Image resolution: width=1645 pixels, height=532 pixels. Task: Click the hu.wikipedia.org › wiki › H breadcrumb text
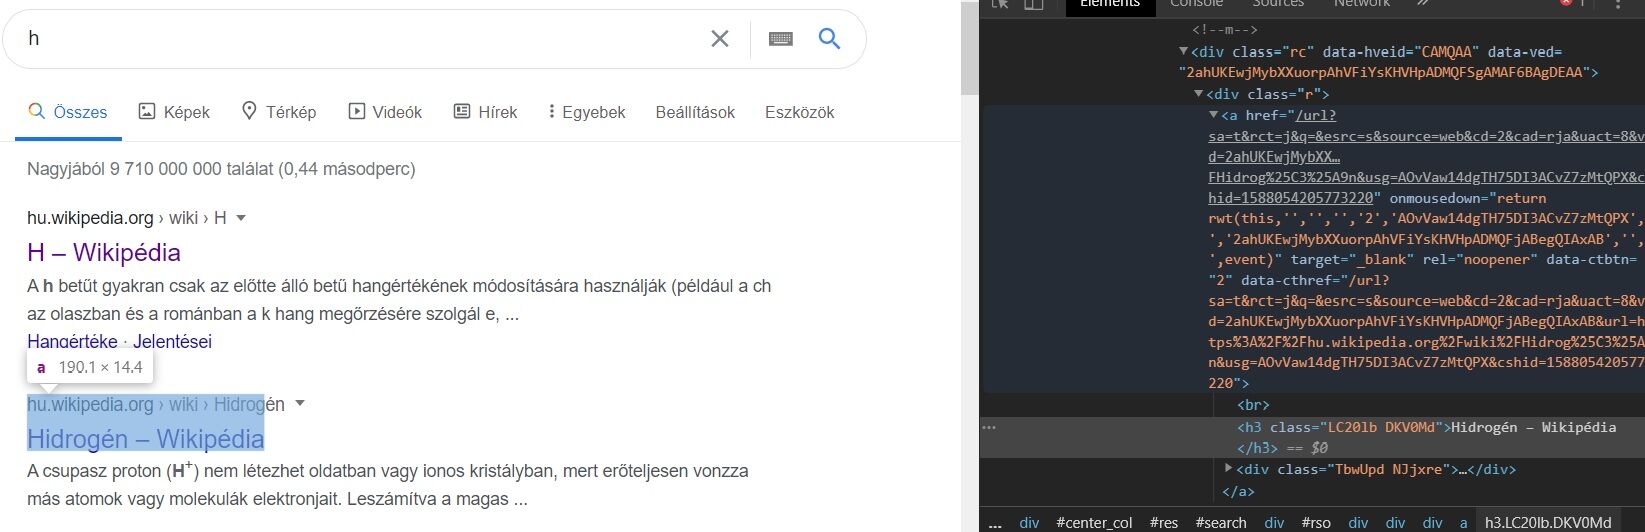127,218
